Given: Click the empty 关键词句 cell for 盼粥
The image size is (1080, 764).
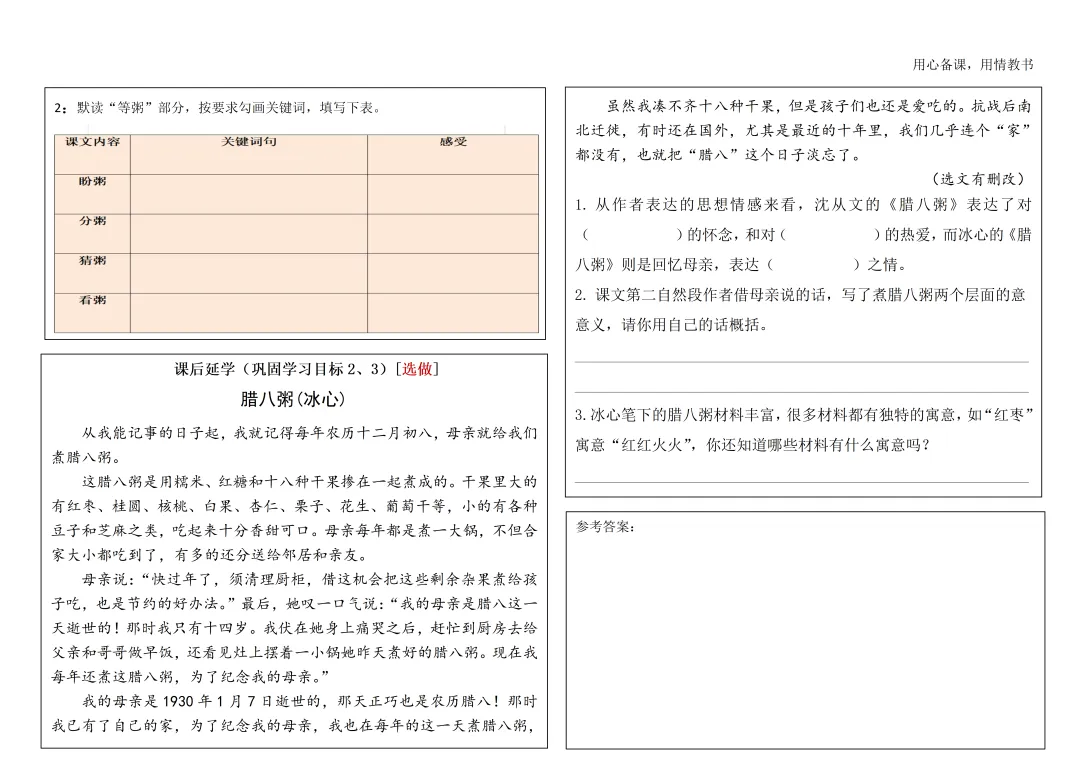Looking at the screenshot, I should click(249, 194).
